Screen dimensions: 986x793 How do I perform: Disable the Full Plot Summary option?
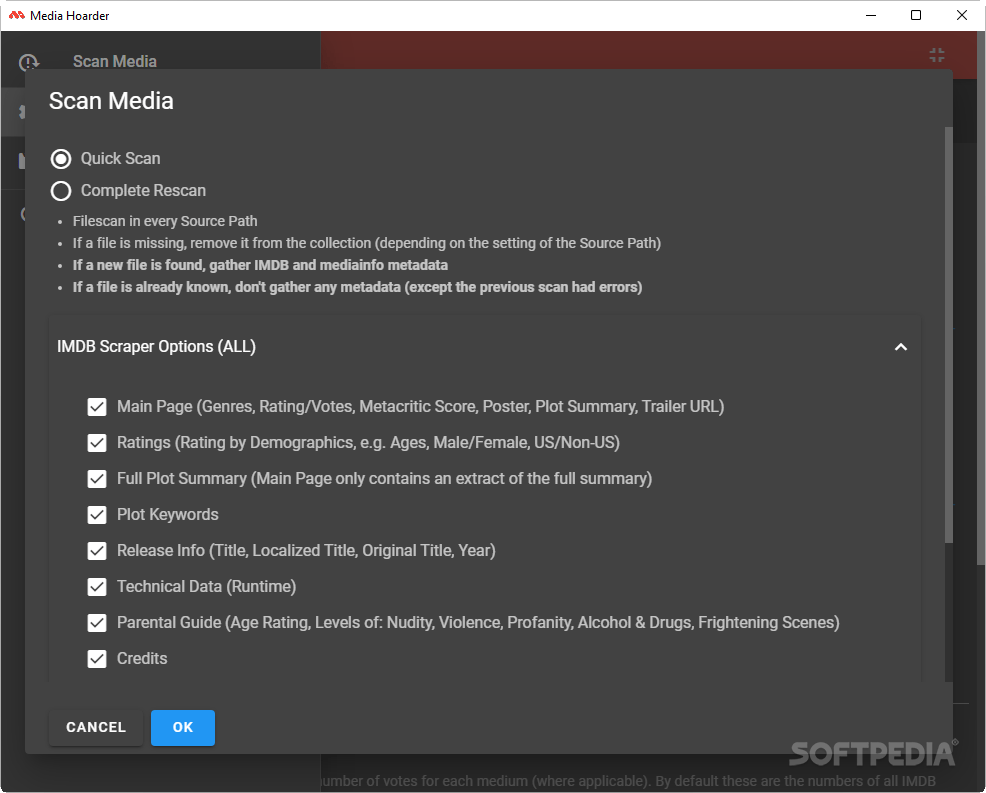pyautogui.click(x=96, y=479)
